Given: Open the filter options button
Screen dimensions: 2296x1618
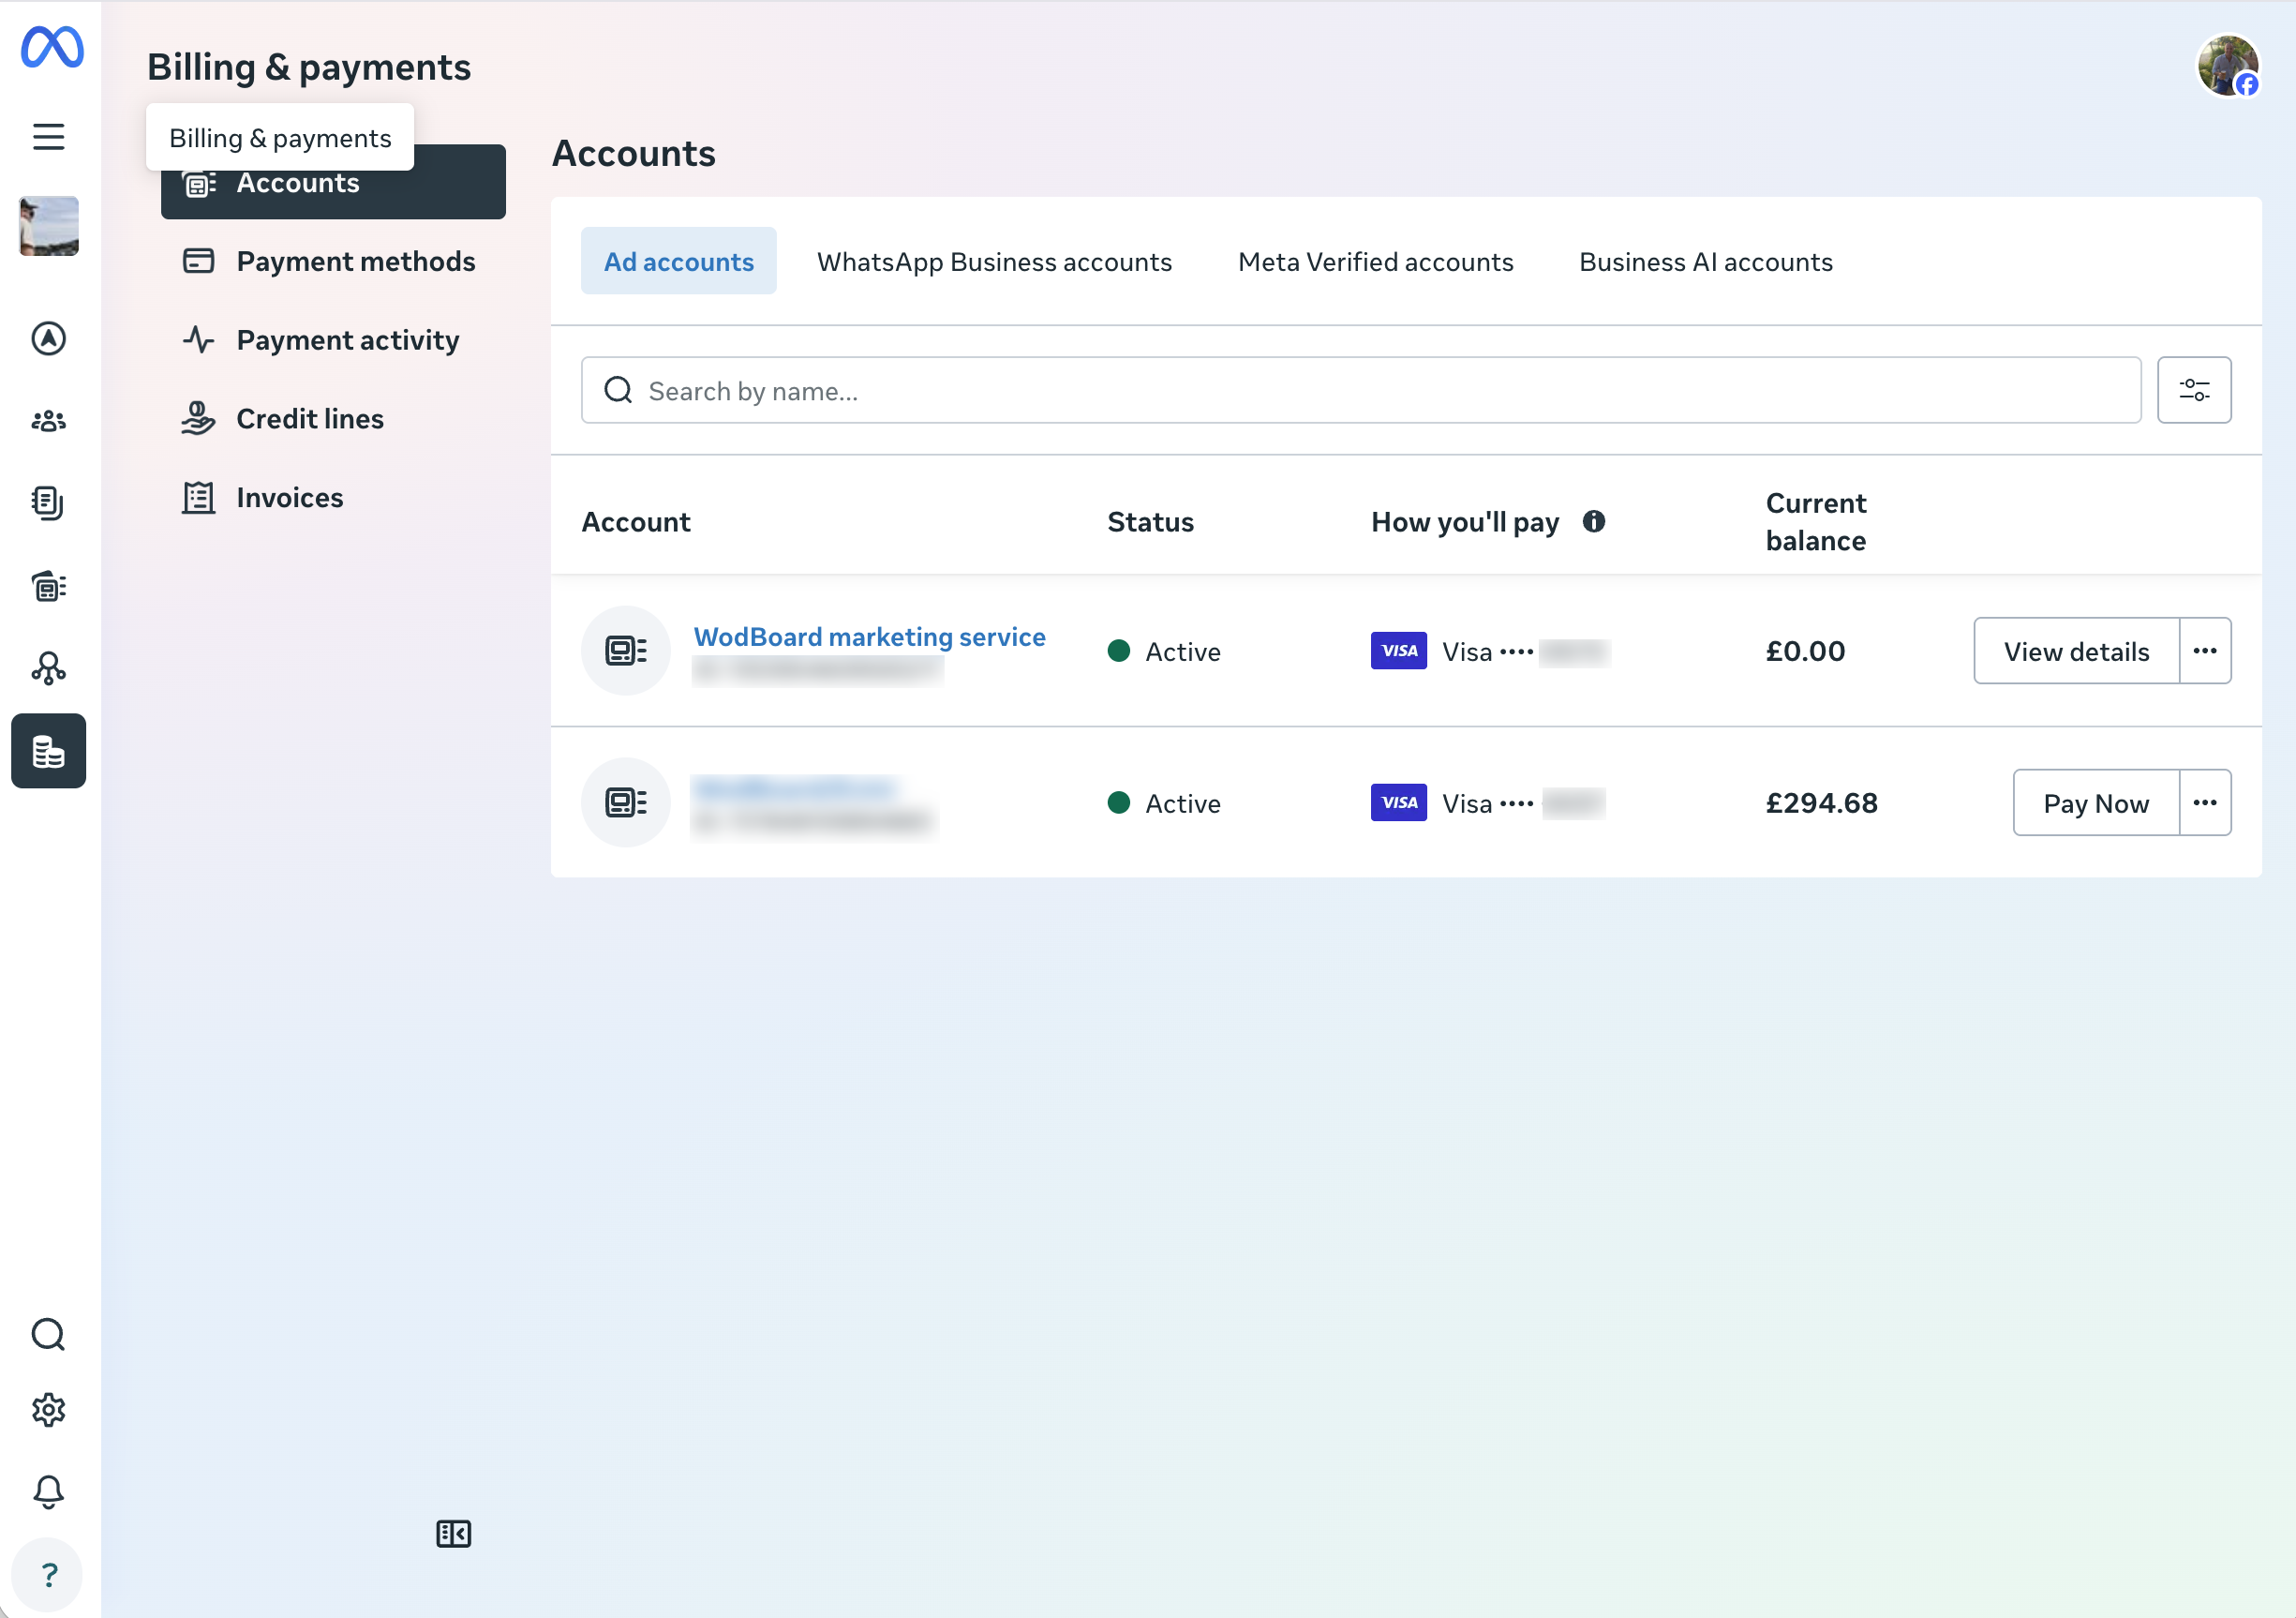Looking at the screenshot, I should (2194, 390).
